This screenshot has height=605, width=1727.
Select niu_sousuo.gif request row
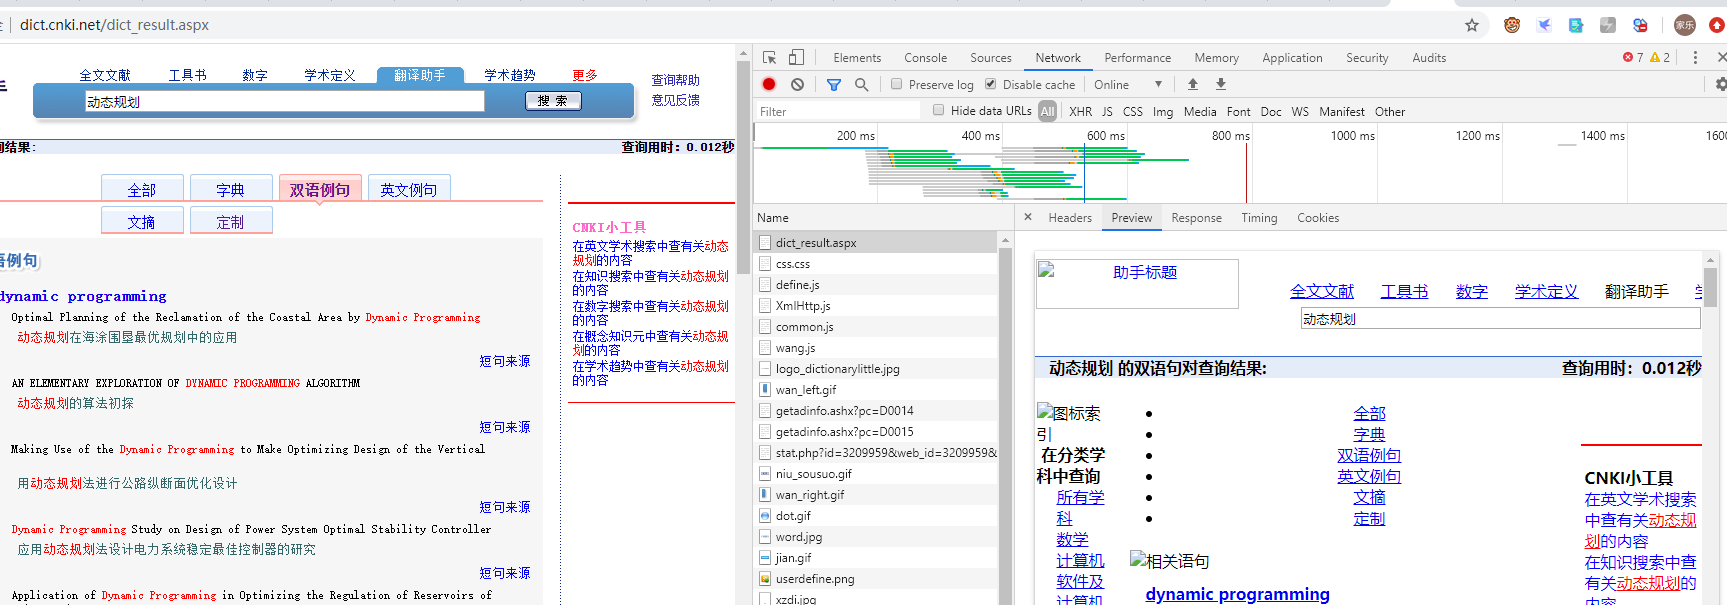[x=876, y=474]
